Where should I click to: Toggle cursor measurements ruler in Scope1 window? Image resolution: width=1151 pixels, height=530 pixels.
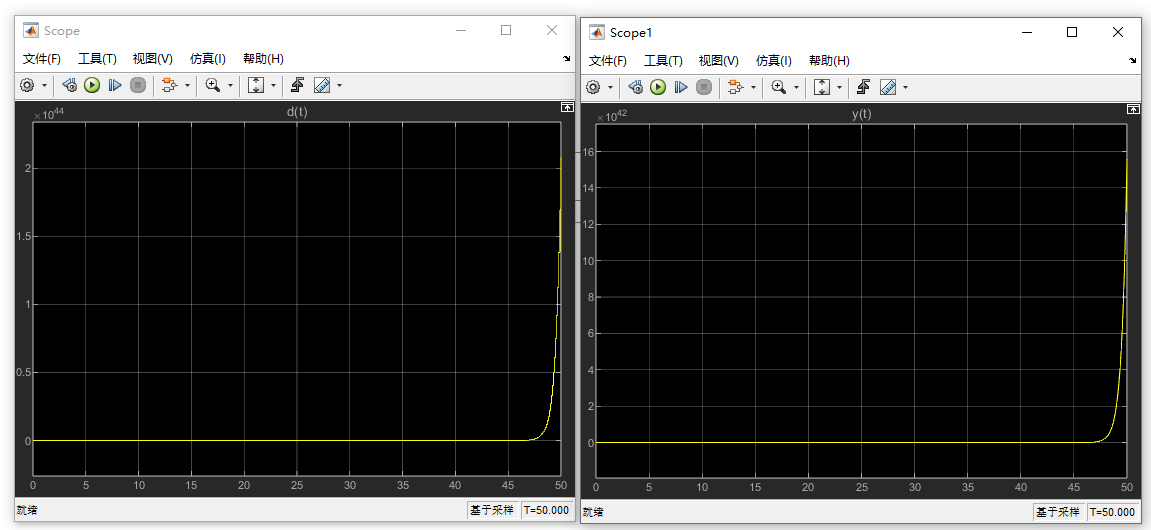(x=888, y=87)
